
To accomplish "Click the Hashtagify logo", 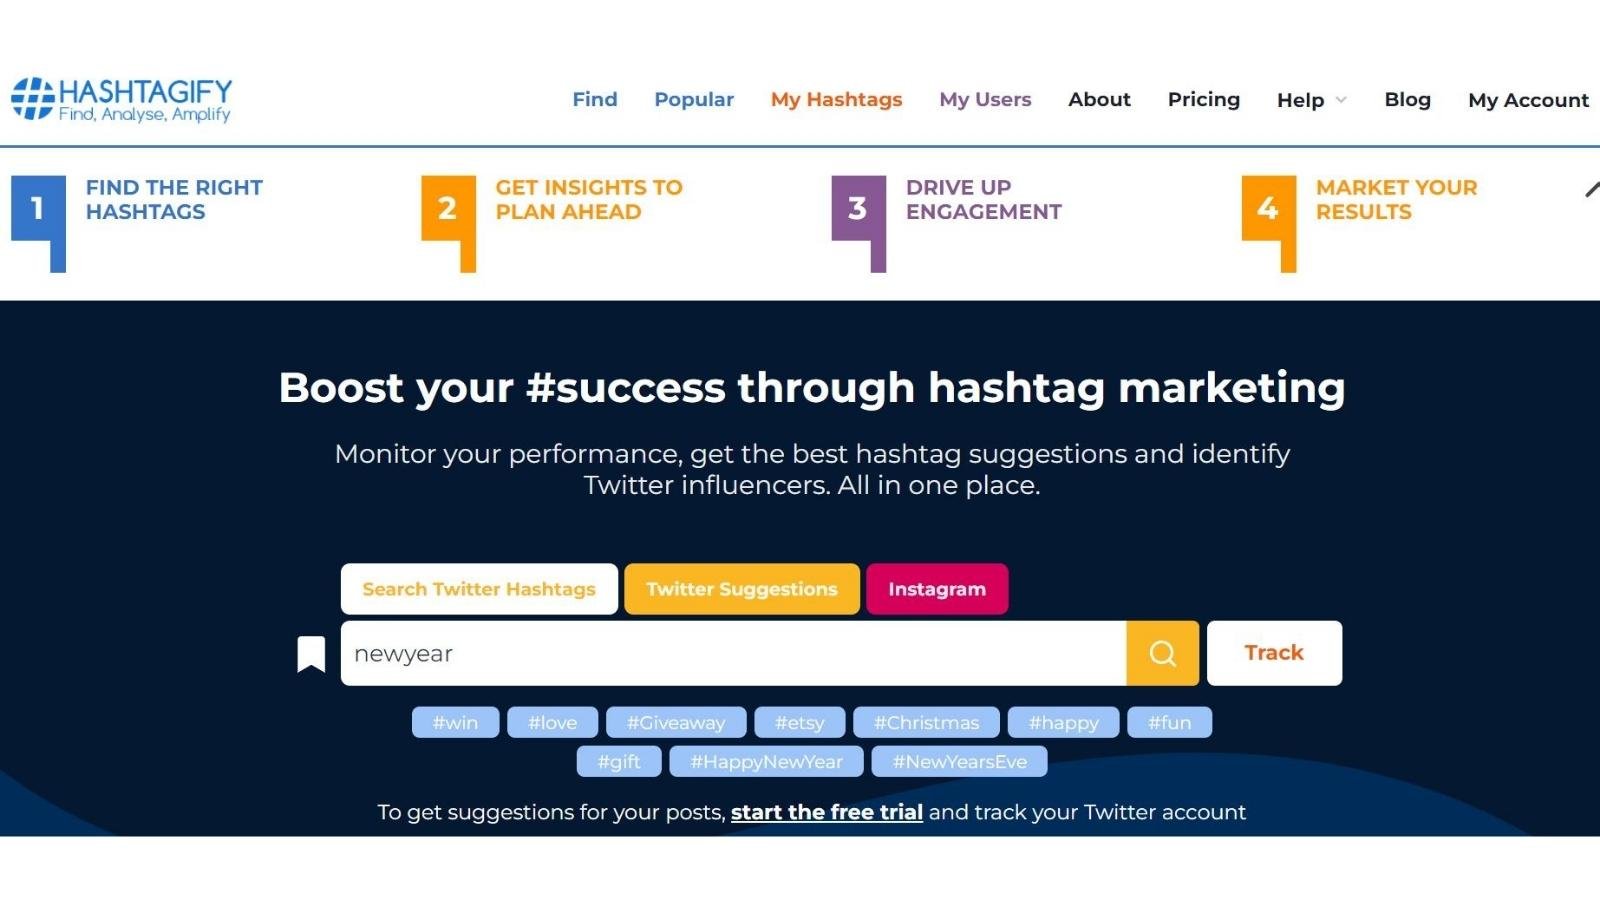I will click(121, 100).
